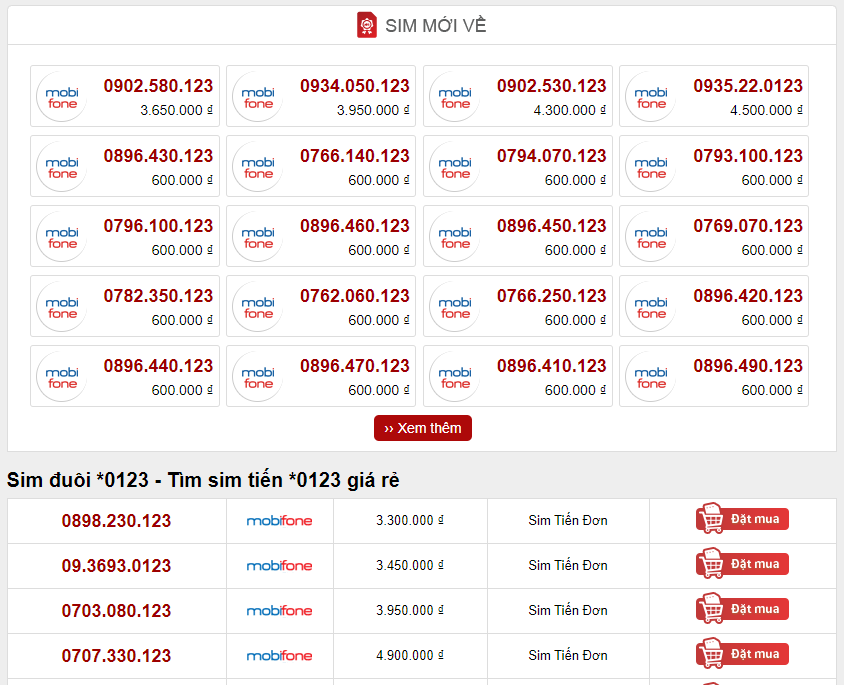Open table number 0707.330.123
The width and height of the screenshot is (844, 685).
116,656
